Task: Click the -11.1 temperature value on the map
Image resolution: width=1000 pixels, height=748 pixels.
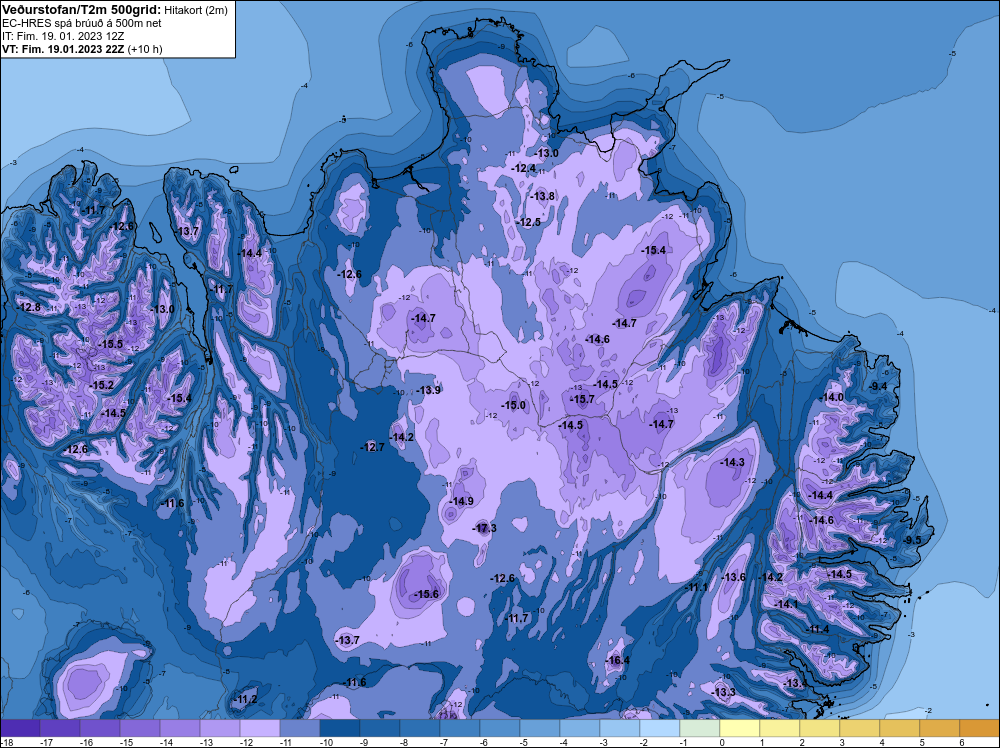Action: tap(696, 587)
